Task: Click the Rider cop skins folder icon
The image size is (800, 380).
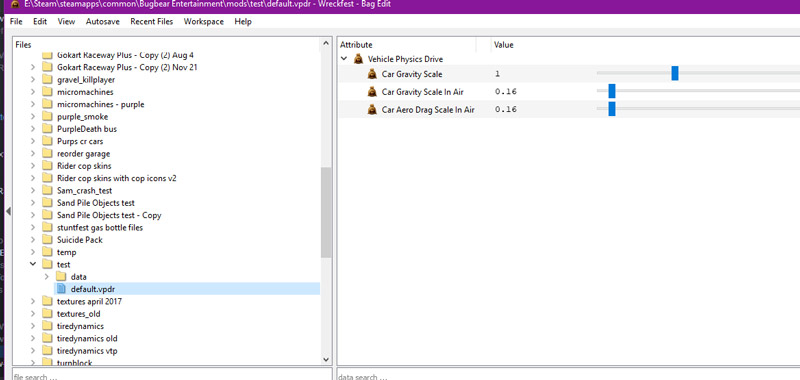Action: (47, 166)
